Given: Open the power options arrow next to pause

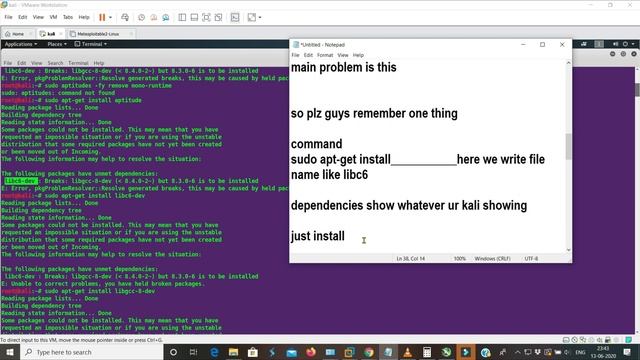Looking at the screenshot, I should point(110,17).
